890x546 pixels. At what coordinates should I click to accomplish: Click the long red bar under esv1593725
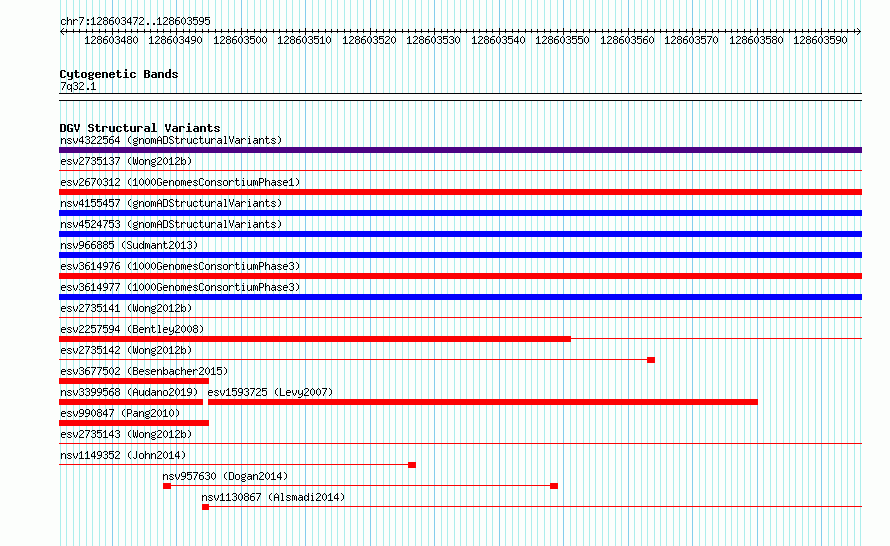pos(482,402)
